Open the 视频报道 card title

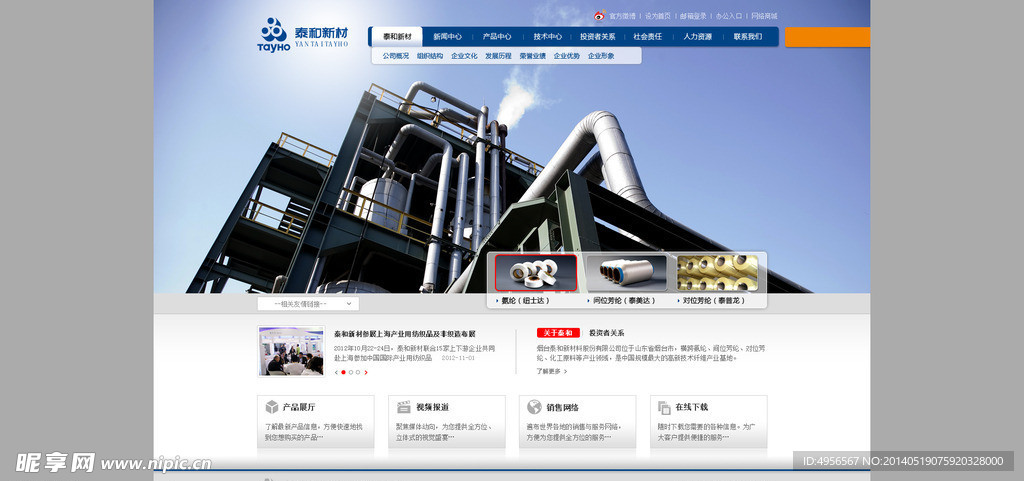click(x=432, y=407)
